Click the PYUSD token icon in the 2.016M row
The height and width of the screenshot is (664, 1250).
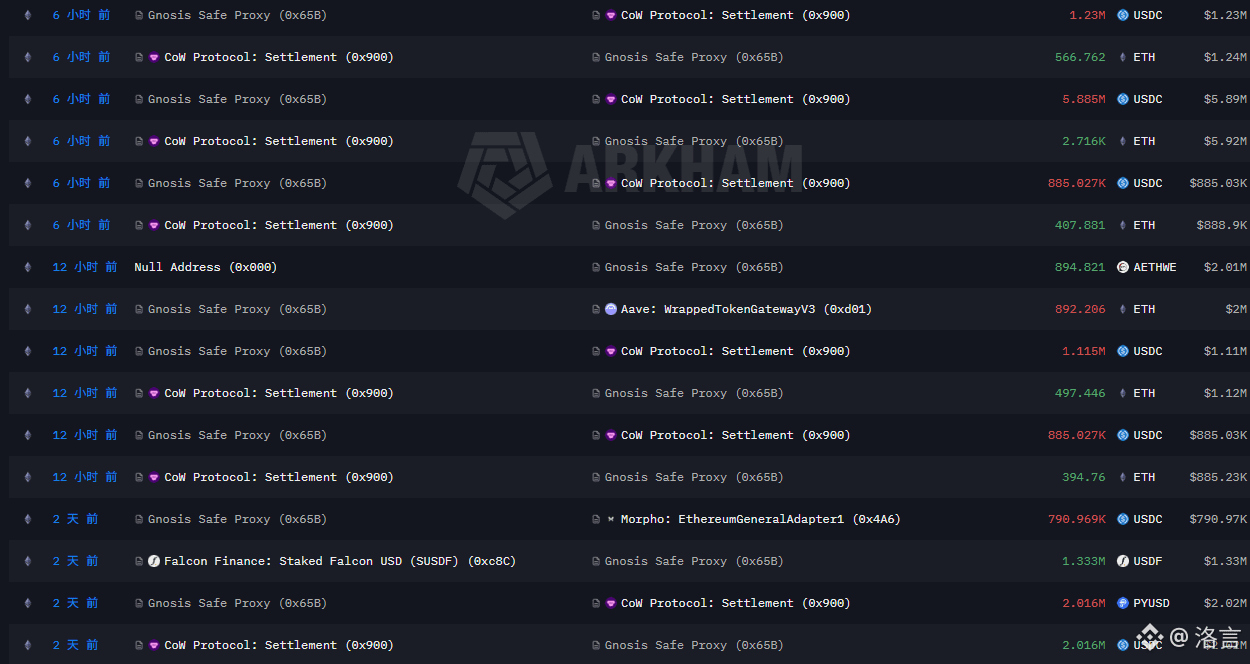(1122, 603)
